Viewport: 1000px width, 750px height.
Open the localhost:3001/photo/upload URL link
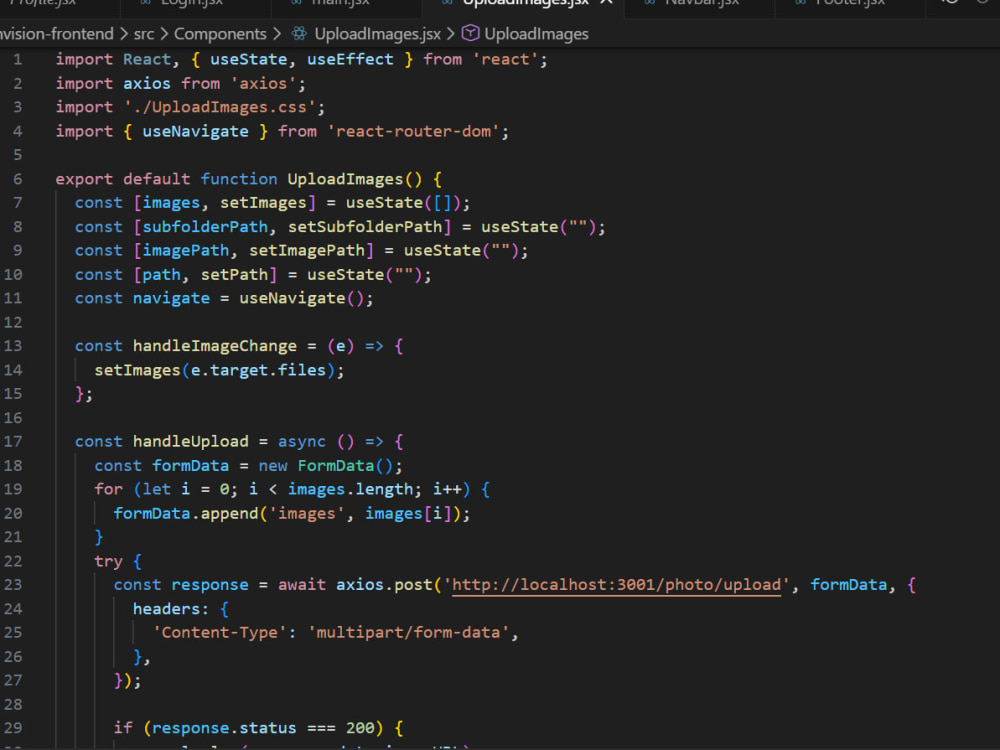click(x=616, y=585)
